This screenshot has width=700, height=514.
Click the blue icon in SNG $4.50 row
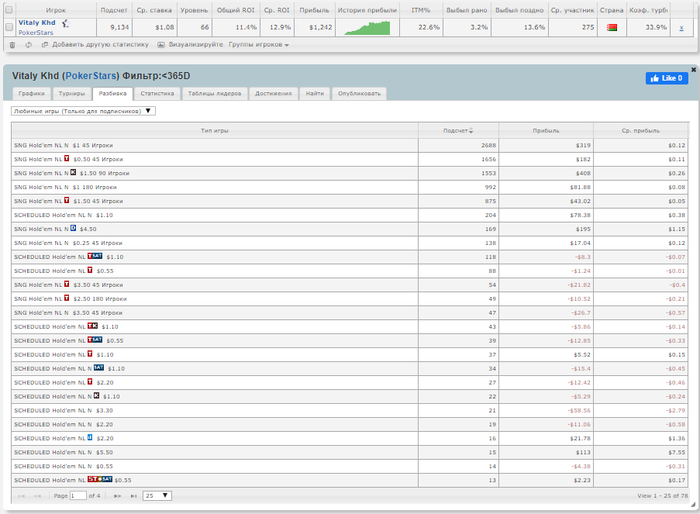click(x=73, y=228)
